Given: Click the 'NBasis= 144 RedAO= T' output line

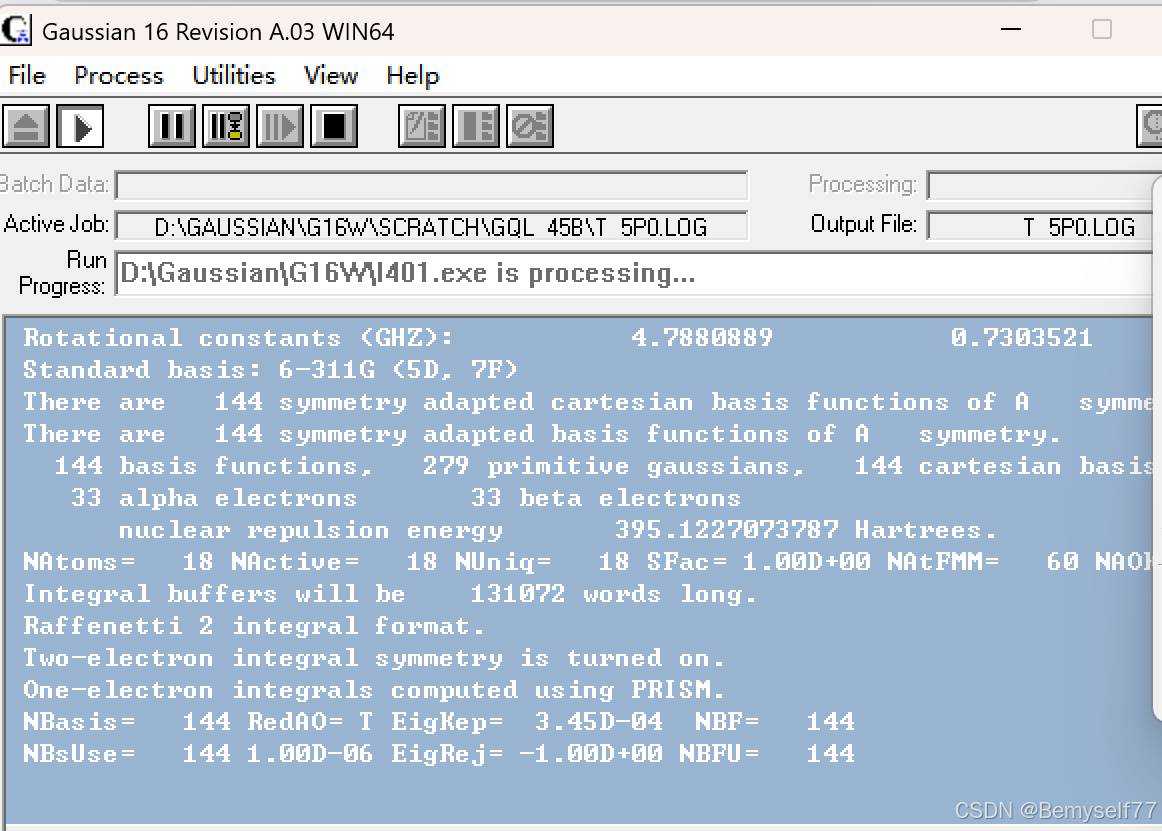Looking at the screenshot, I should [x=439, y=721].
